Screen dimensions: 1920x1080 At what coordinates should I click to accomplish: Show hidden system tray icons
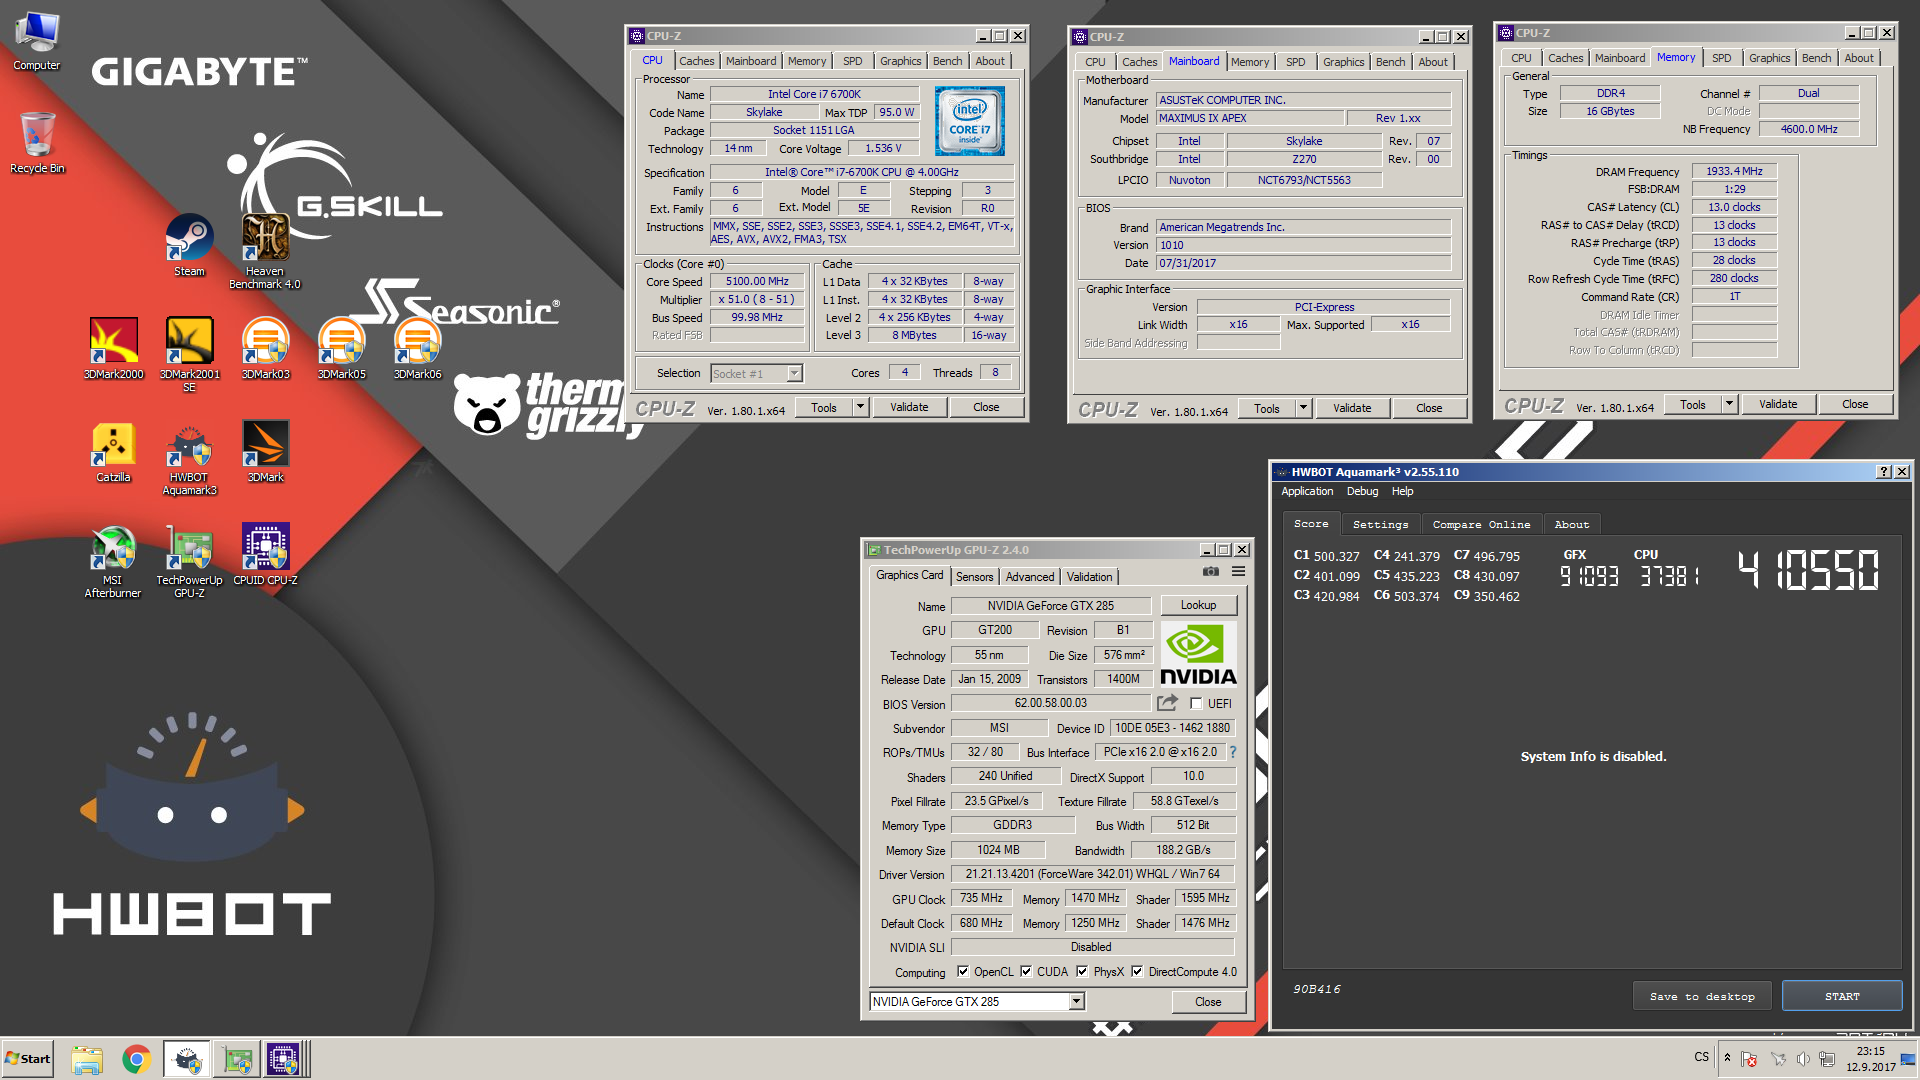[x=1727, y=1058]
